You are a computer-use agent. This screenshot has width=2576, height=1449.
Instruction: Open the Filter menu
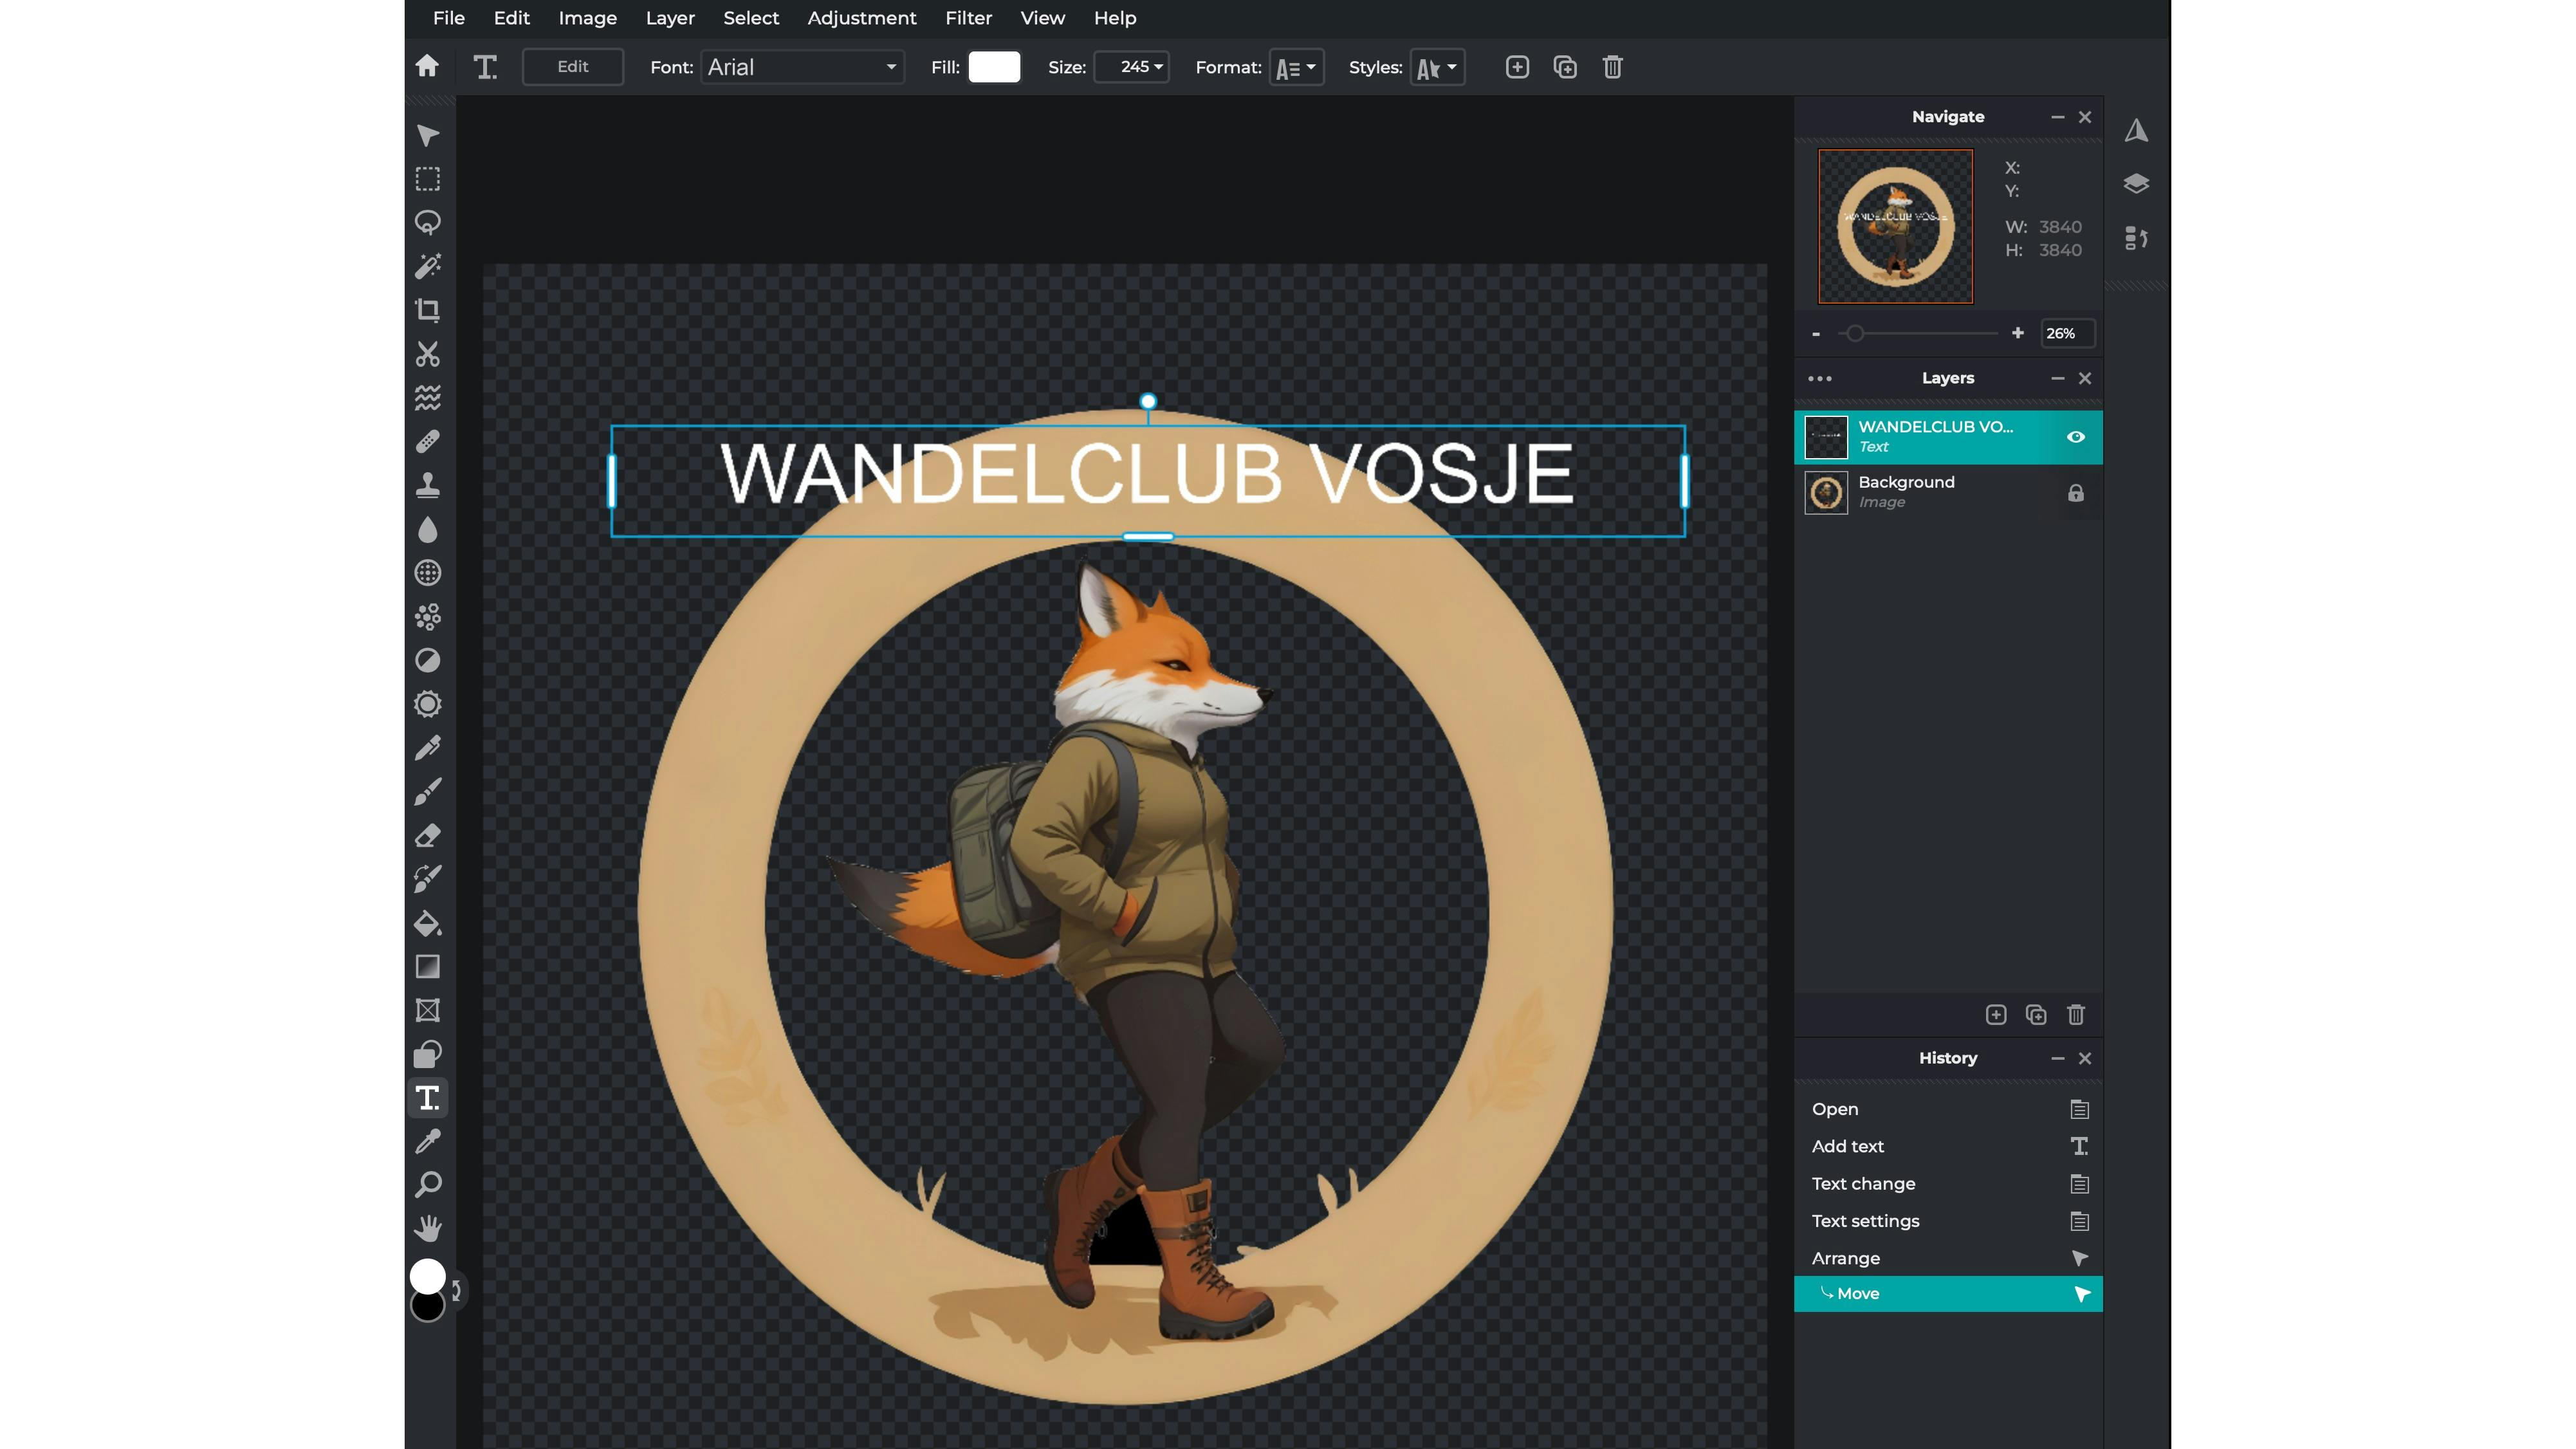[968, 18]
